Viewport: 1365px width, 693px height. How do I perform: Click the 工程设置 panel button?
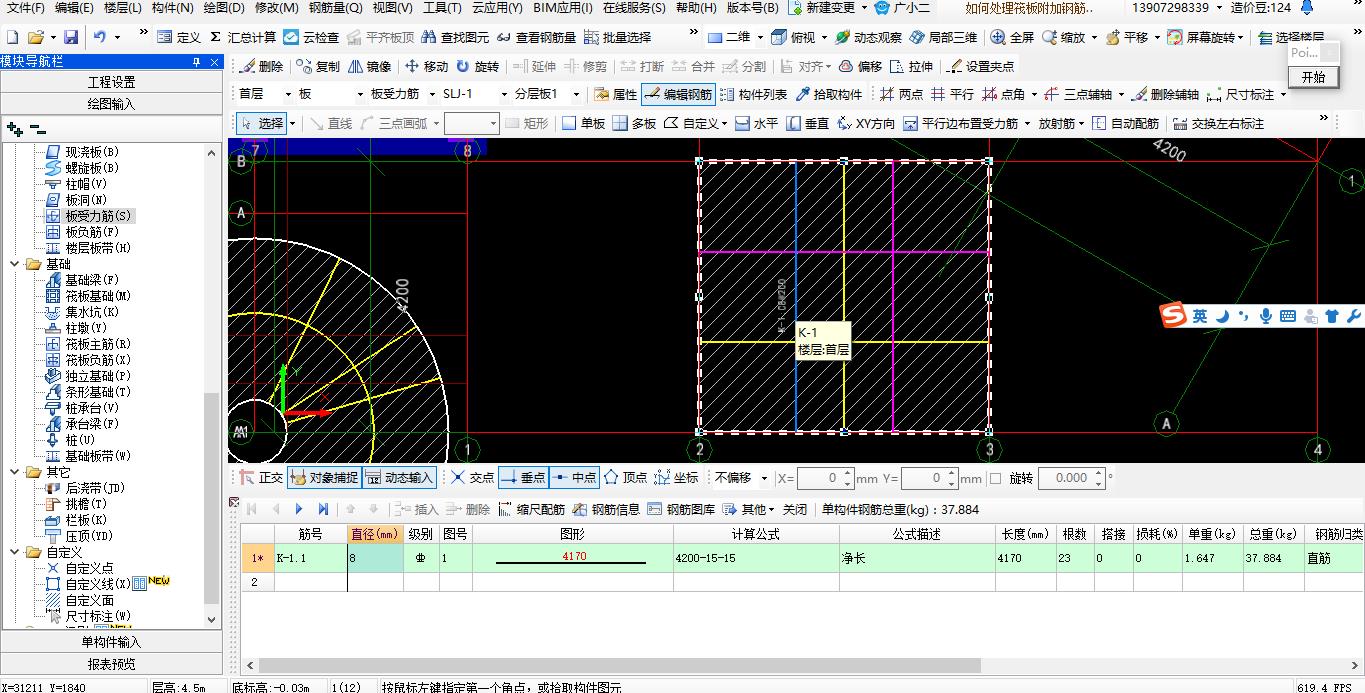(111, 82)
